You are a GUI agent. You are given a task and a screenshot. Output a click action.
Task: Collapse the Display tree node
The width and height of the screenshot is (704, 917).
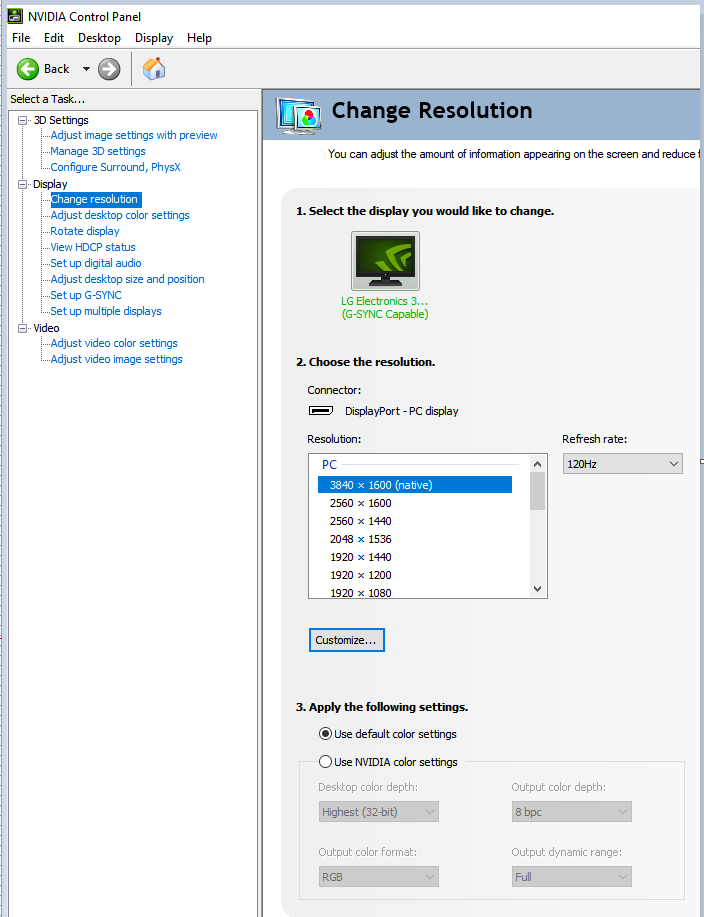(x=23, y=184)
